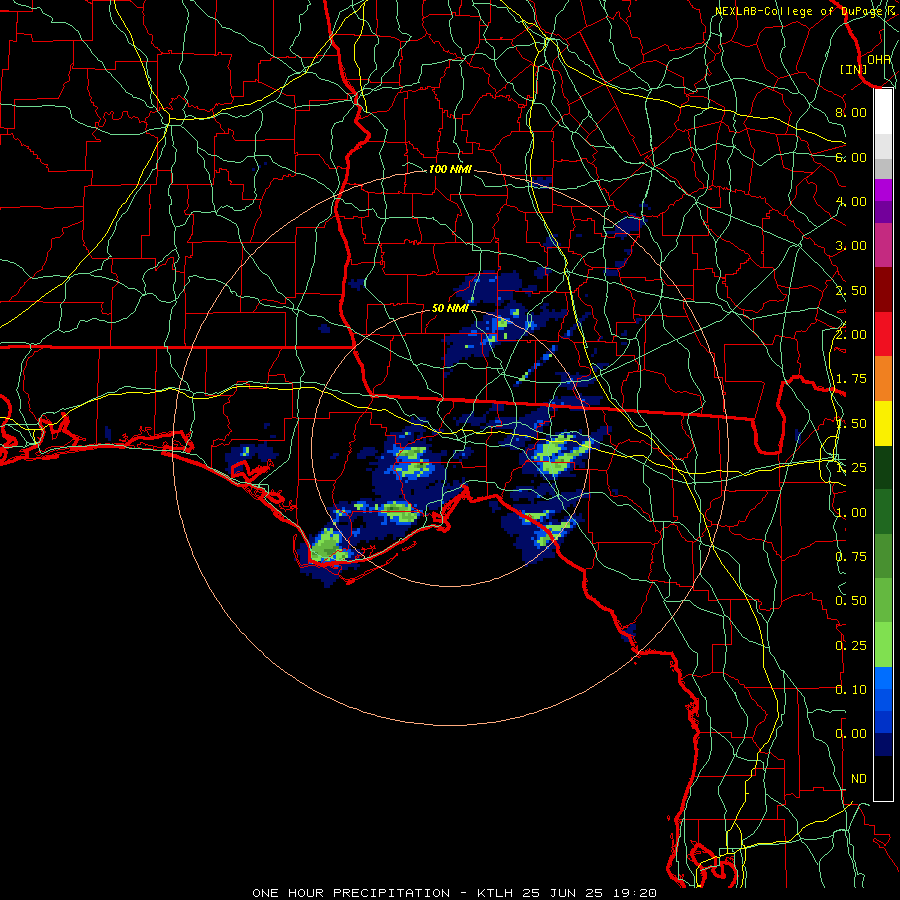Select the dark green swatch beside 1.25
The height and width of the screenshot is (900, 900).
[883, 468]
